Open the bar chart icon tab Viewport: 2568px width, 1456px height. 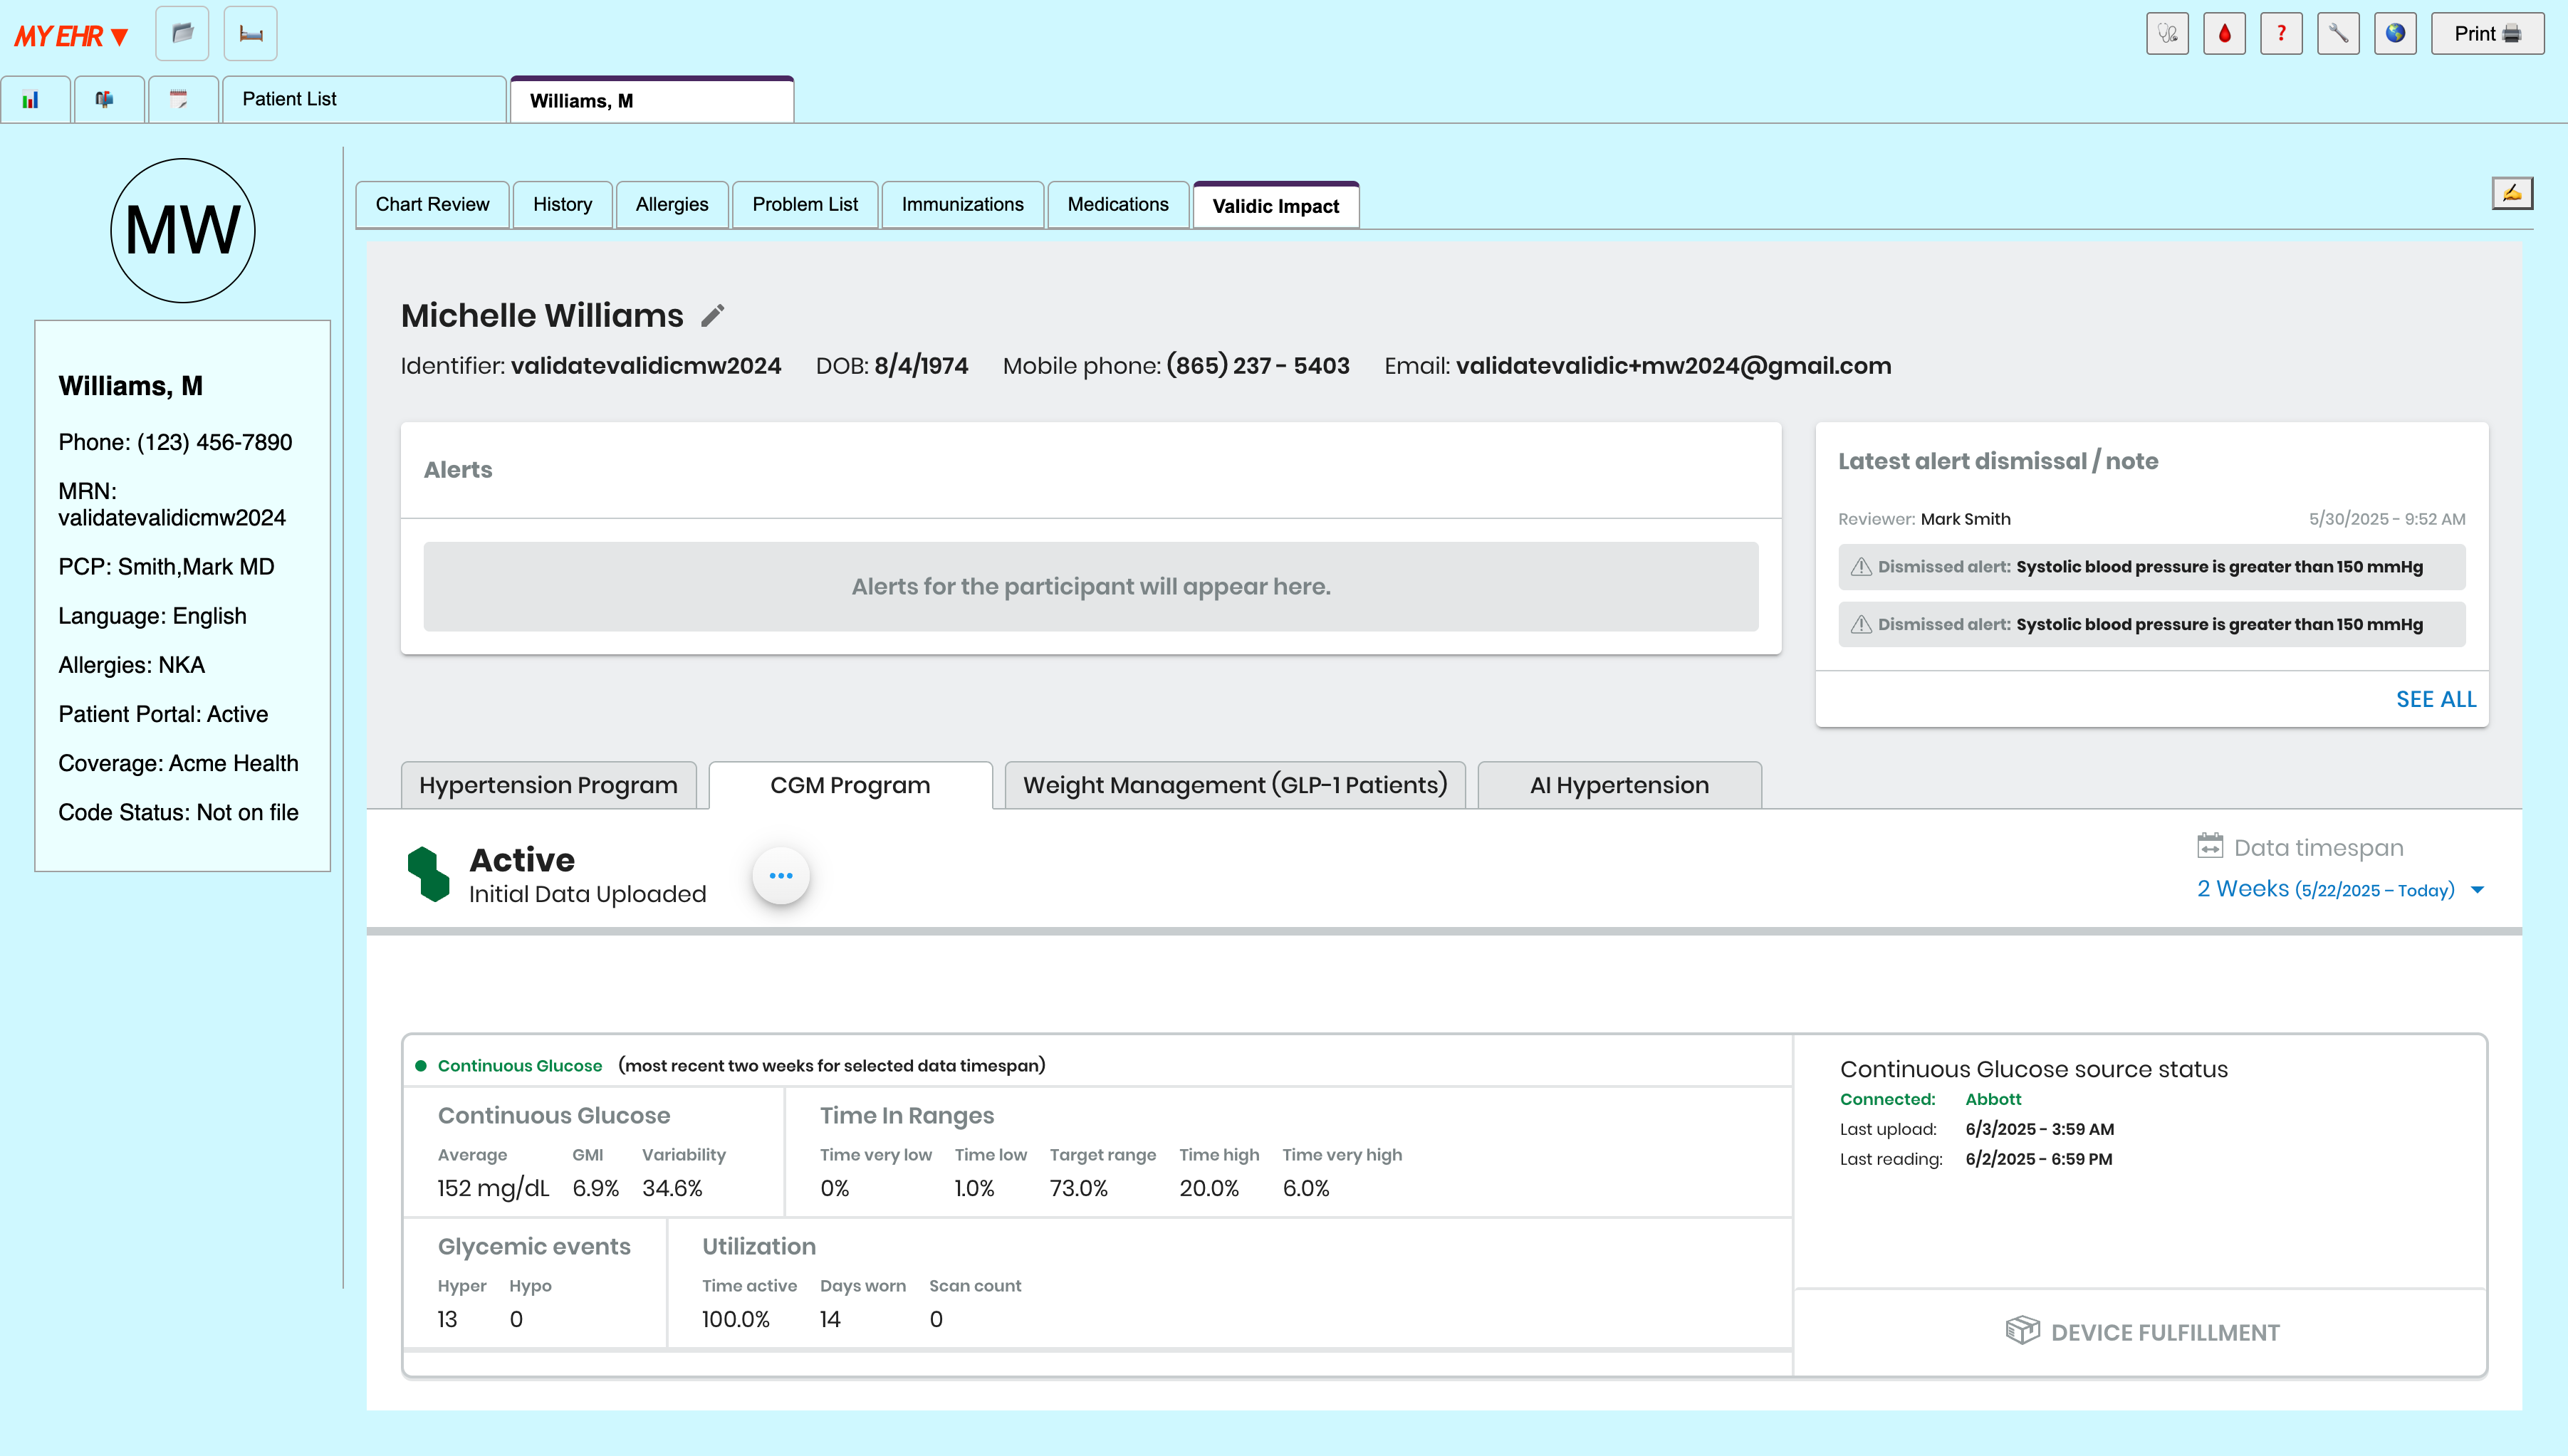[31, 100]
